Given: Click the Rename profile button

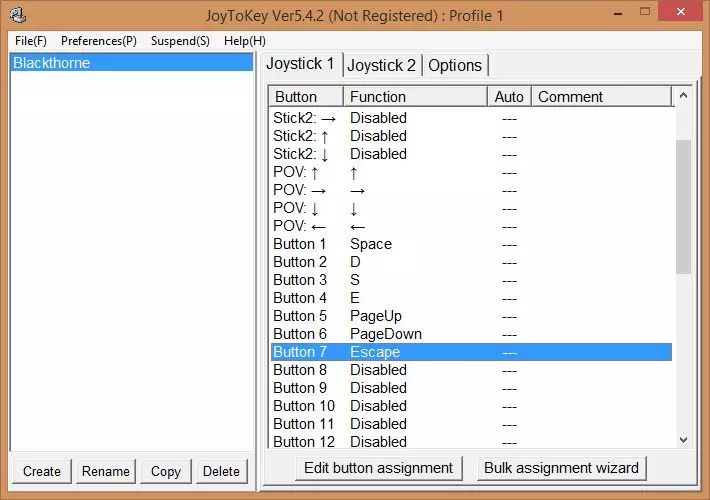Looking at the screenshot, I should click(x=106, y=471).
